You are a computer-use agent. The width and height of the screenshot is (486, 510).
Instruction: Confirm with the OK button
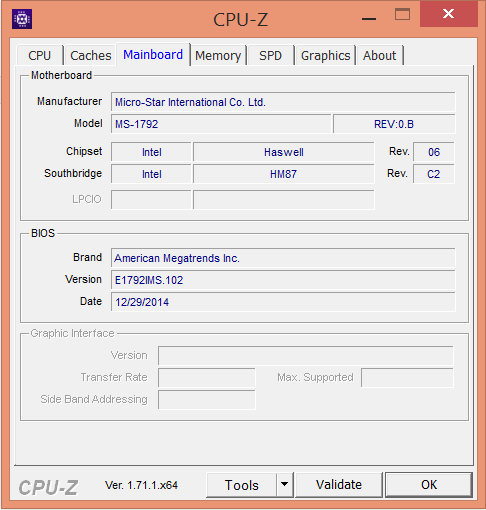(429, 485)
